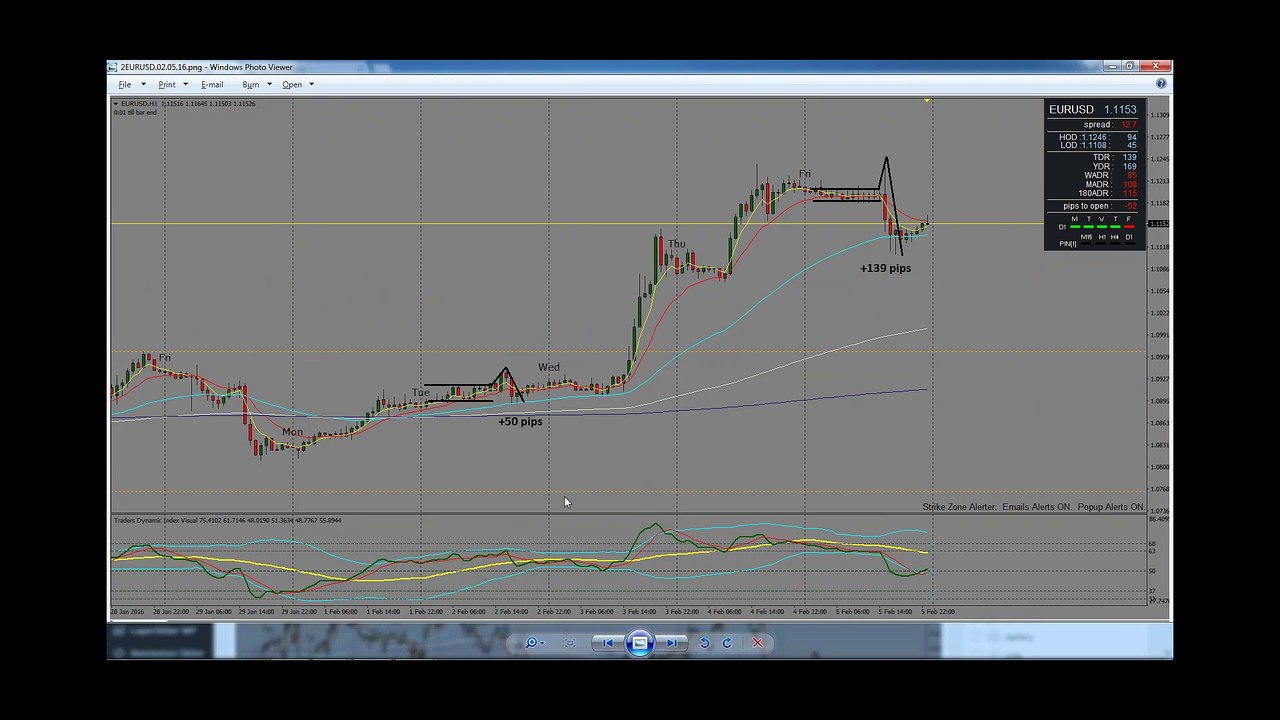
Task: Maximize the Photo Viewer window
Action: click(1129, 67)
